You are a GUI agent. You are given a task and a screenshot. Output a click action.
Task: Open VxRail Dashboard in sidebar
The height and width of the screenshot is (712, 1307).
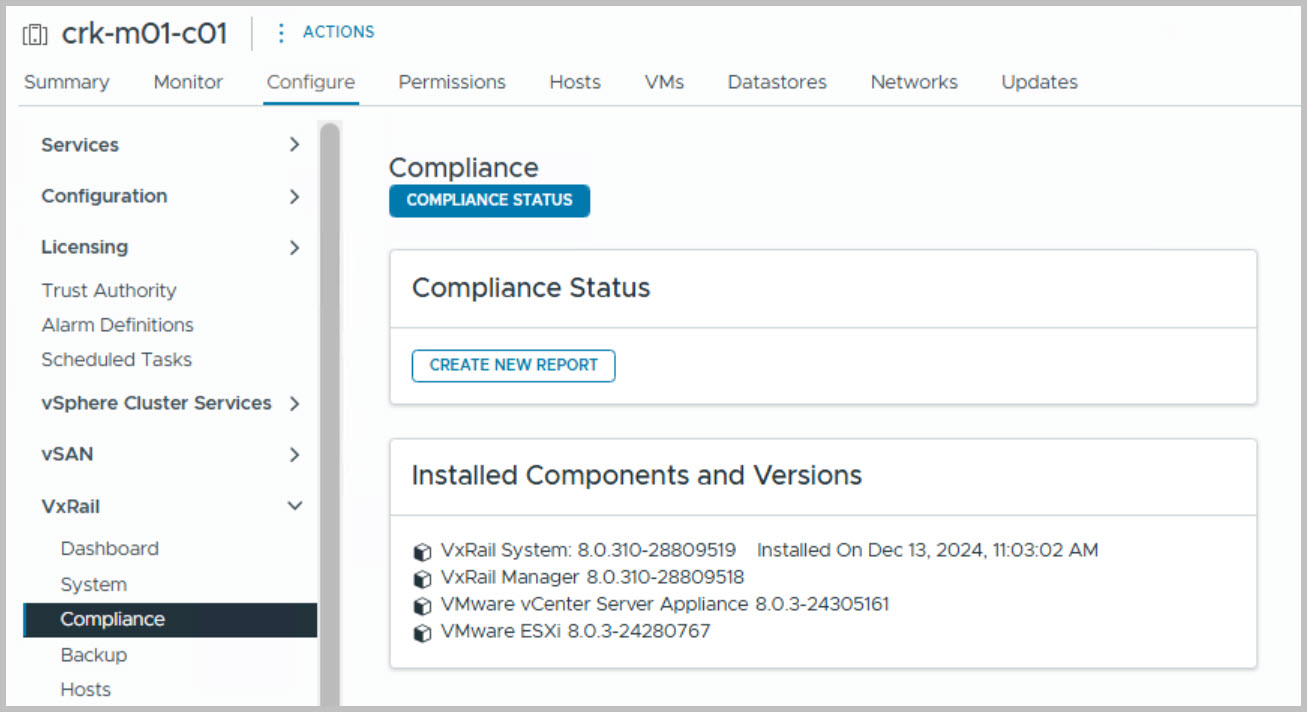[109, 548]
